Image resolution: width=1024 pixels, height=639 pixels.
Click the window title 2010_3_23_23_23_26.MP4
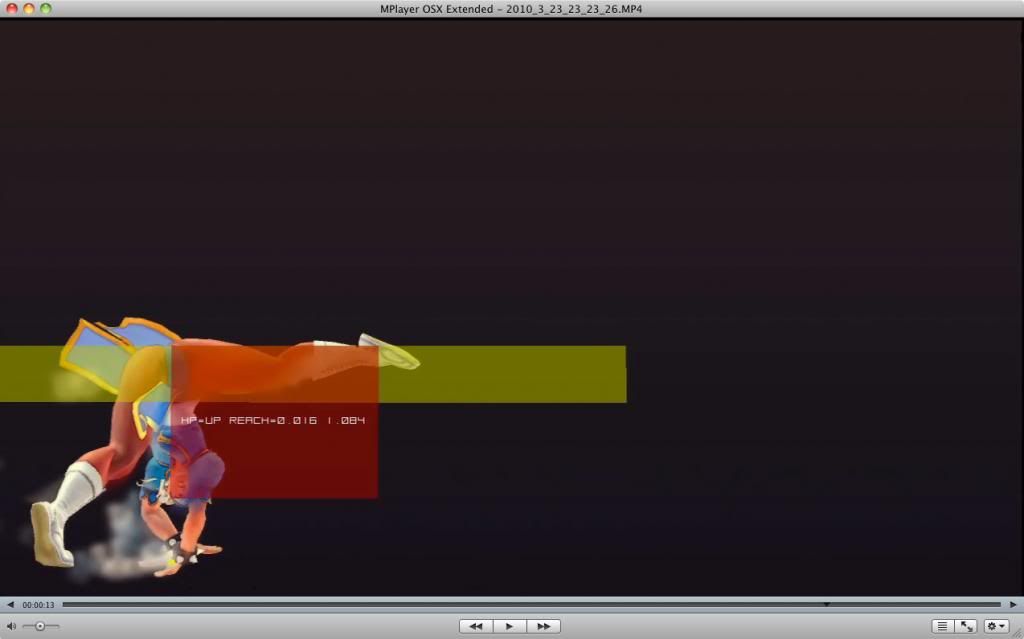point(574,9)
